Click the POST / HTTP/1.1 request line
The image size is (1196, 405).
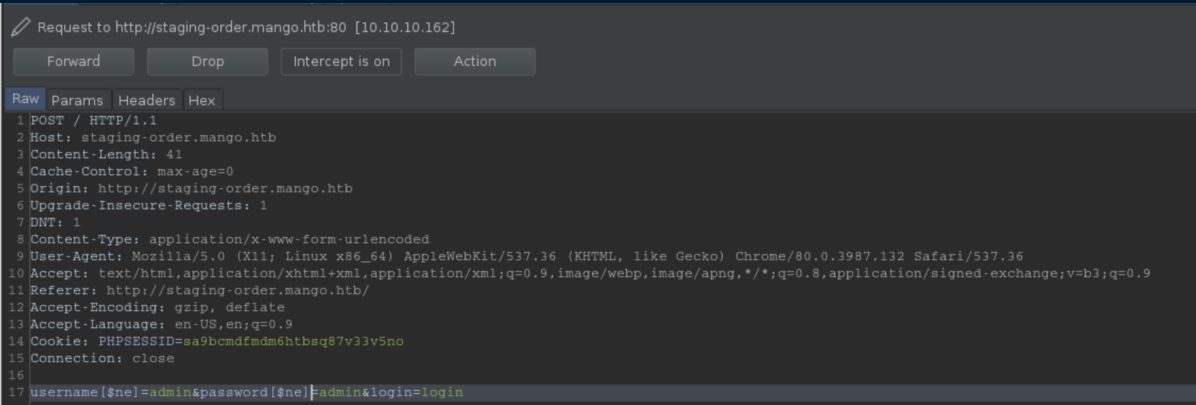[93, 120]
